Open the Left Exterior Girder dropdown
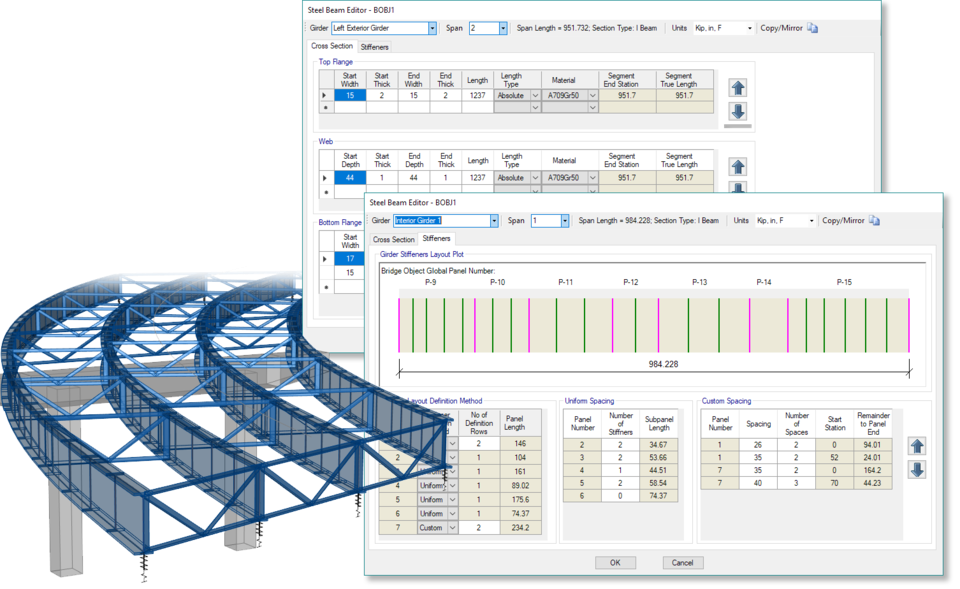The height and width of the screenshot is (589, 960). click(432, 29)
